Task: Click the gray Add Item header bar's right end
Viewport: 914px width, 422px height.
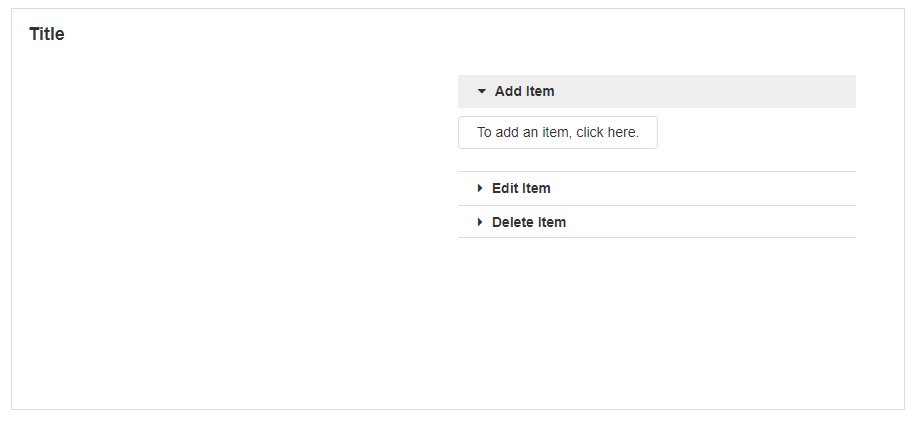Action: [830, 91]
